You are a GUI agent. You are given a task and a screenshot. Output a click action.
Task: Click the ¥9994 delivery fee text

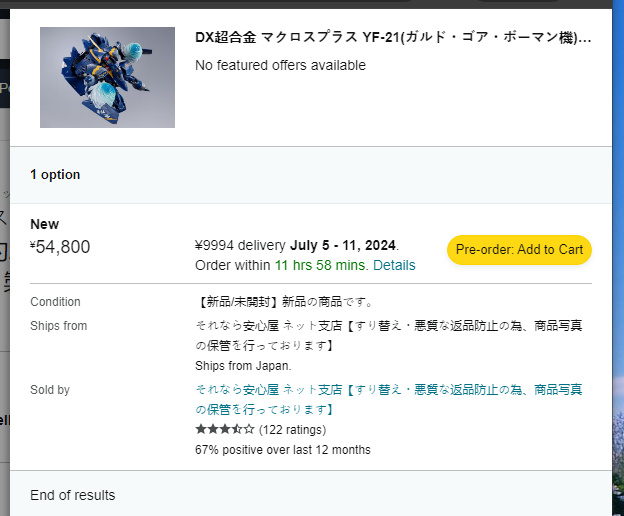[x=240, y=245]
